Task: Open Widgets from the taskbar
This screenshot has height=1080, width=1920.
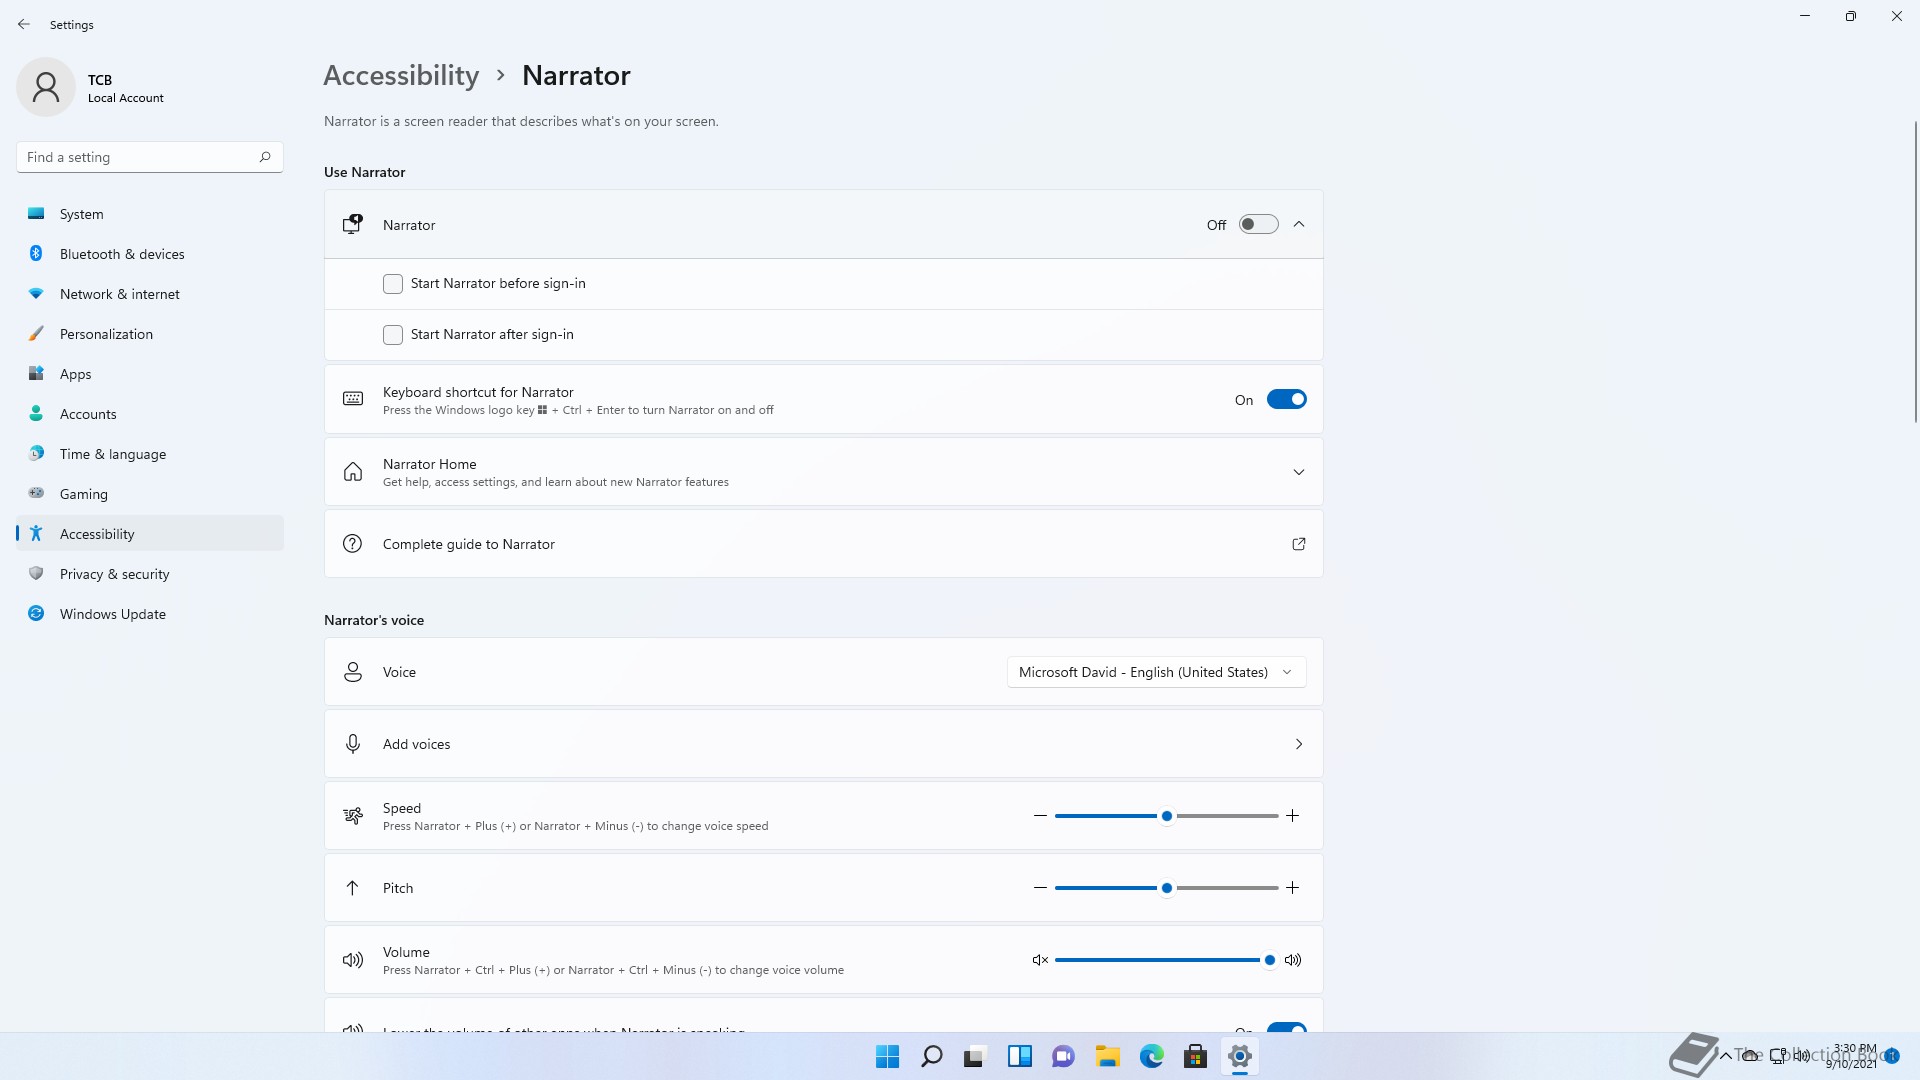Action: click(1019, 1056)
